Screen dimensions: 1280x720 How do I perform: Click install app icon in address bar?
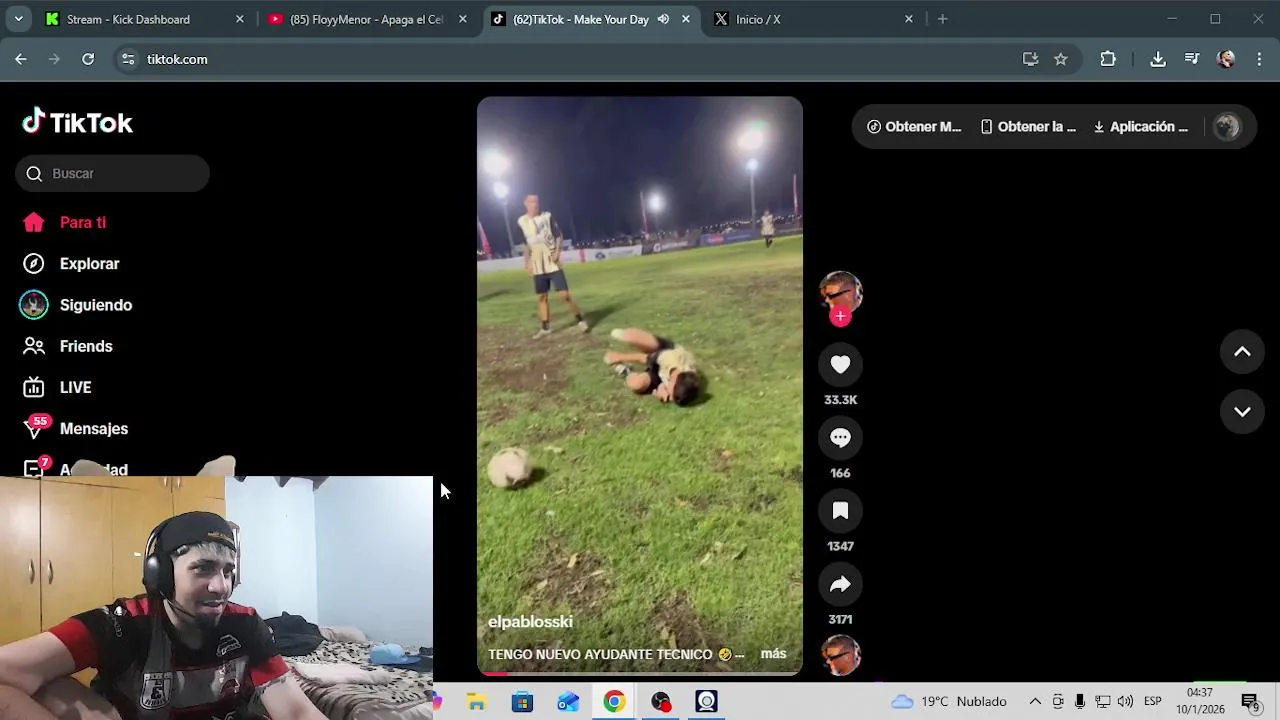(x=1030, y=59)
